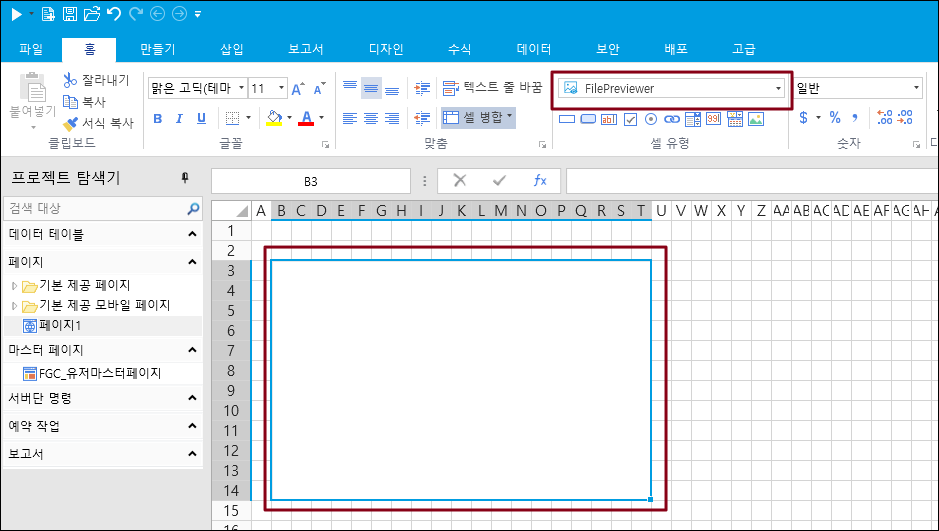Click the Underline formatting icon
Screen dimensions: 939x531
point(201,118)
